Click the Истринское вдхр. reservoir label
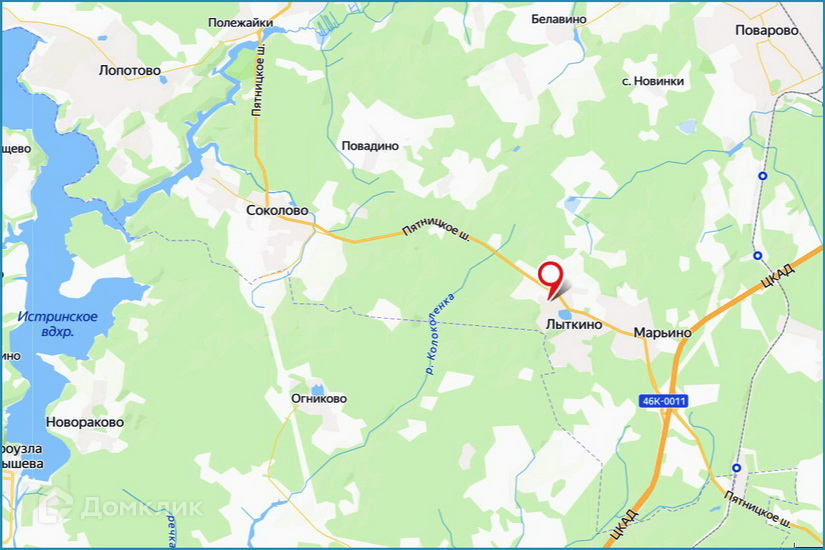Viewport: 825px width, 550px height. pos(57,324)
